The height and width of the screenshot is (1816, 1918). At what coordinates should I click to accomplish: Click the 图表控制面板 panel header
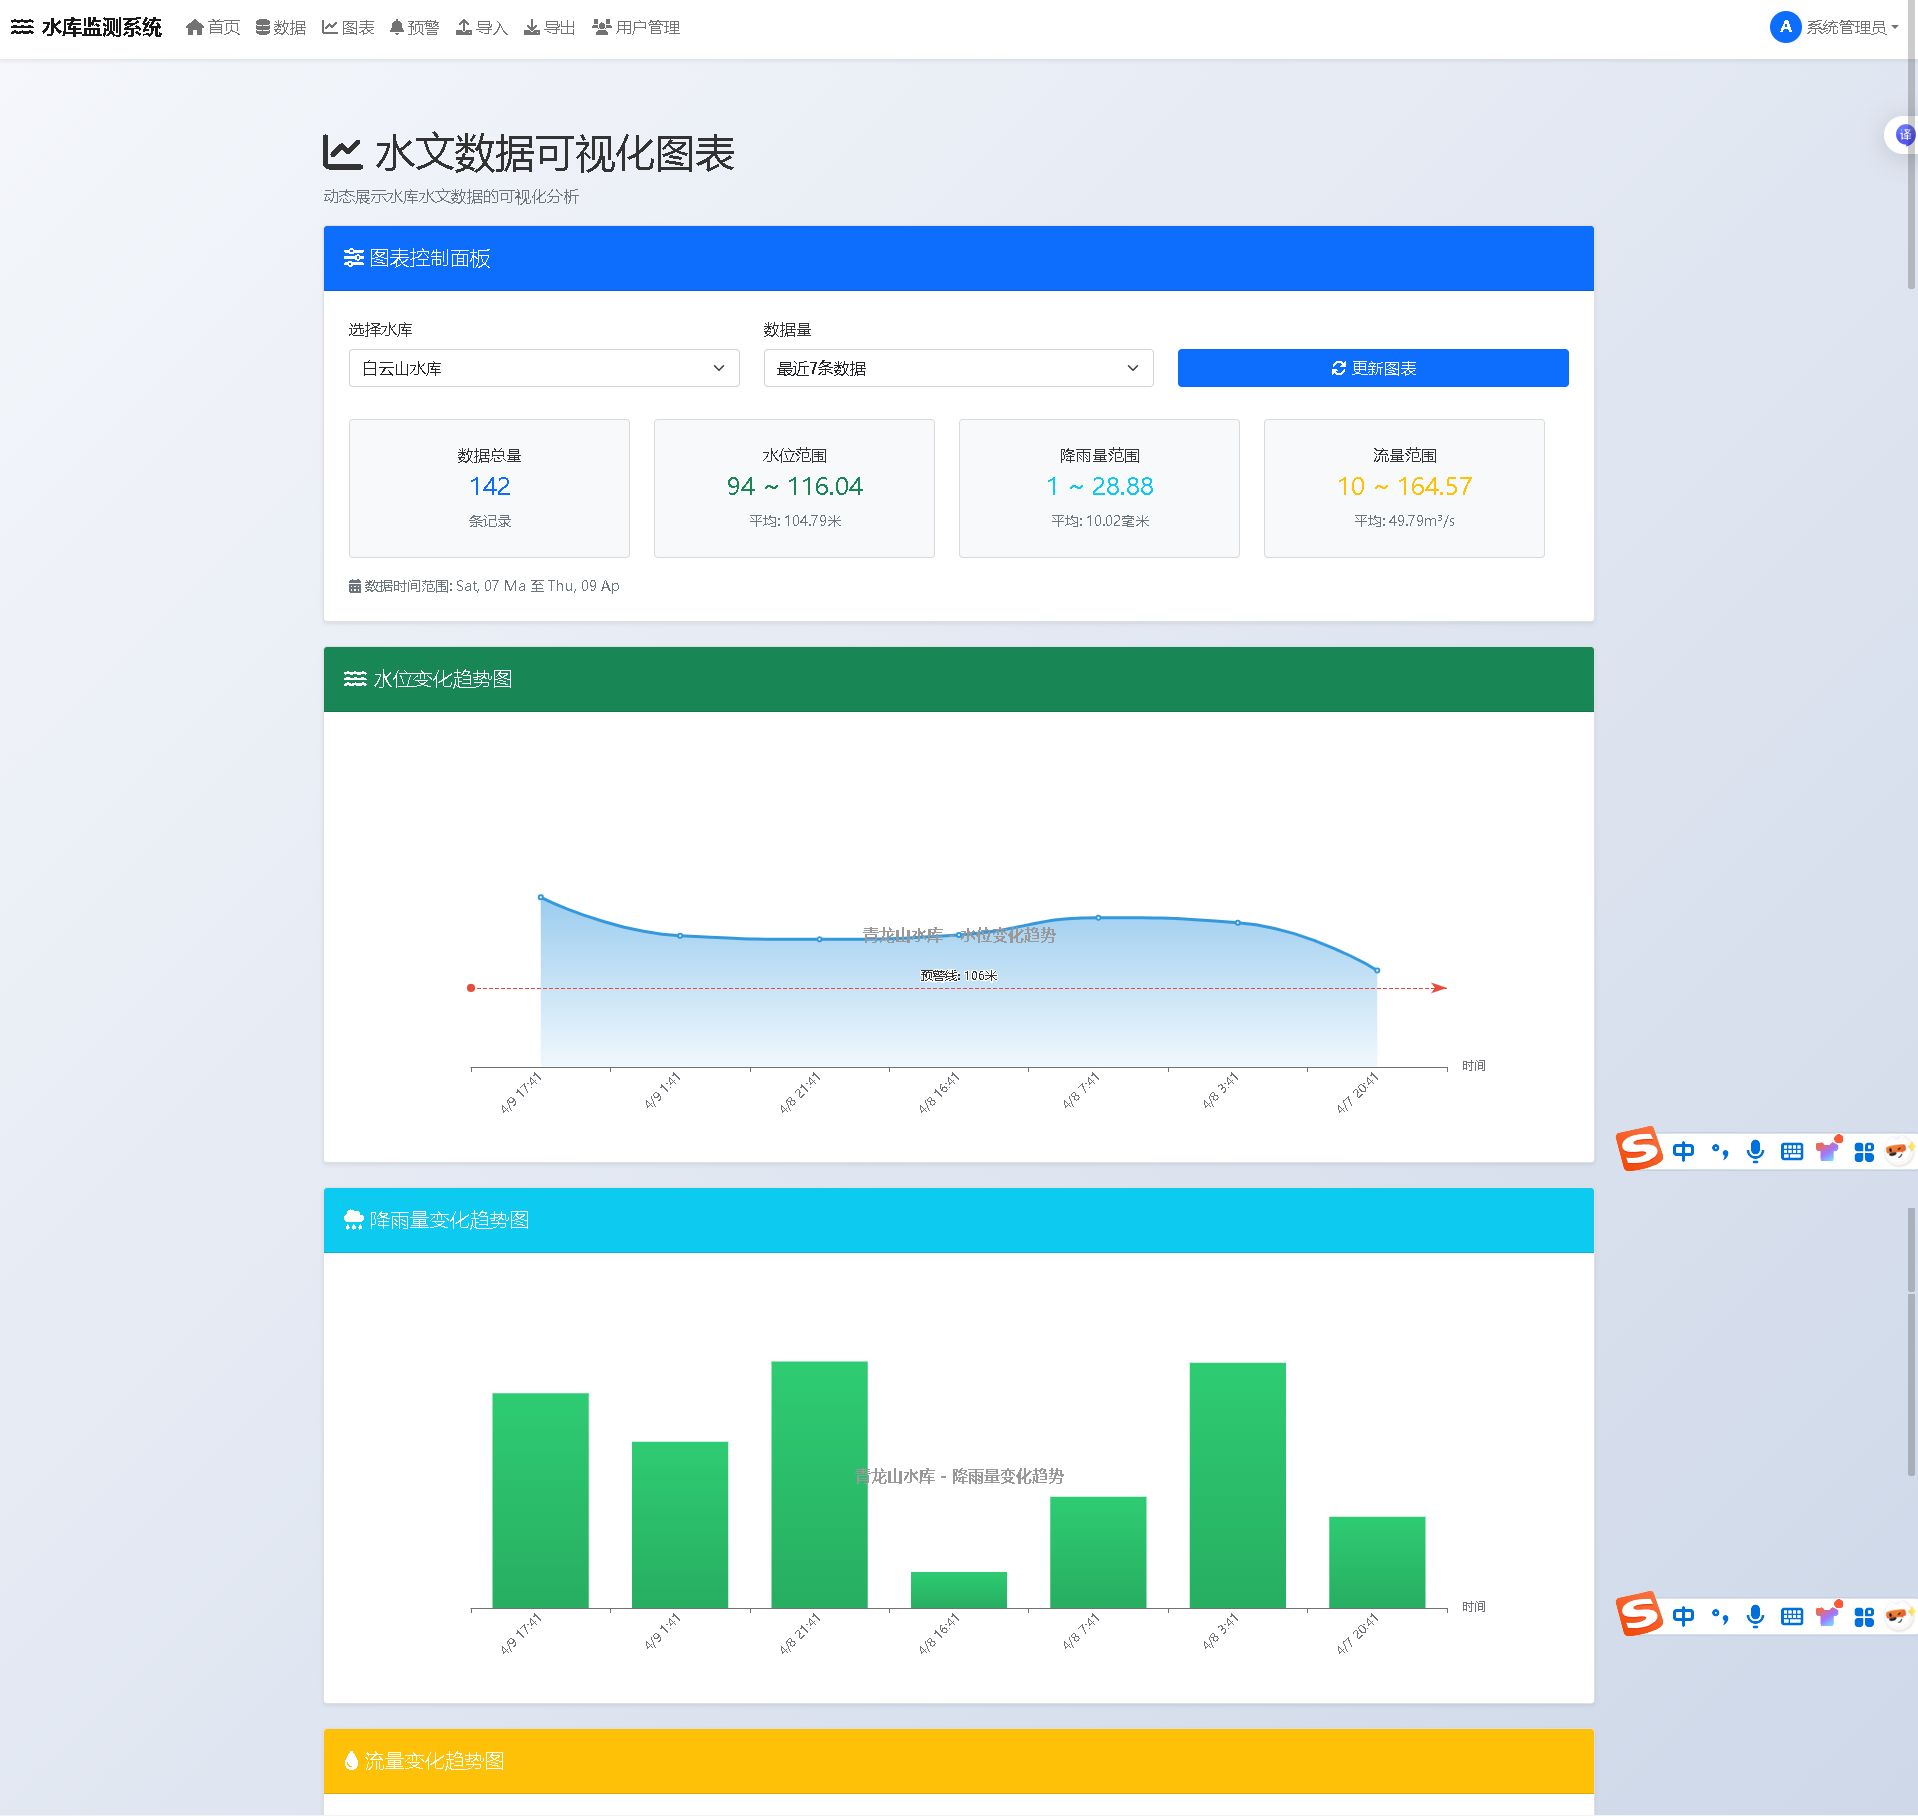click(x=958, y=258)
